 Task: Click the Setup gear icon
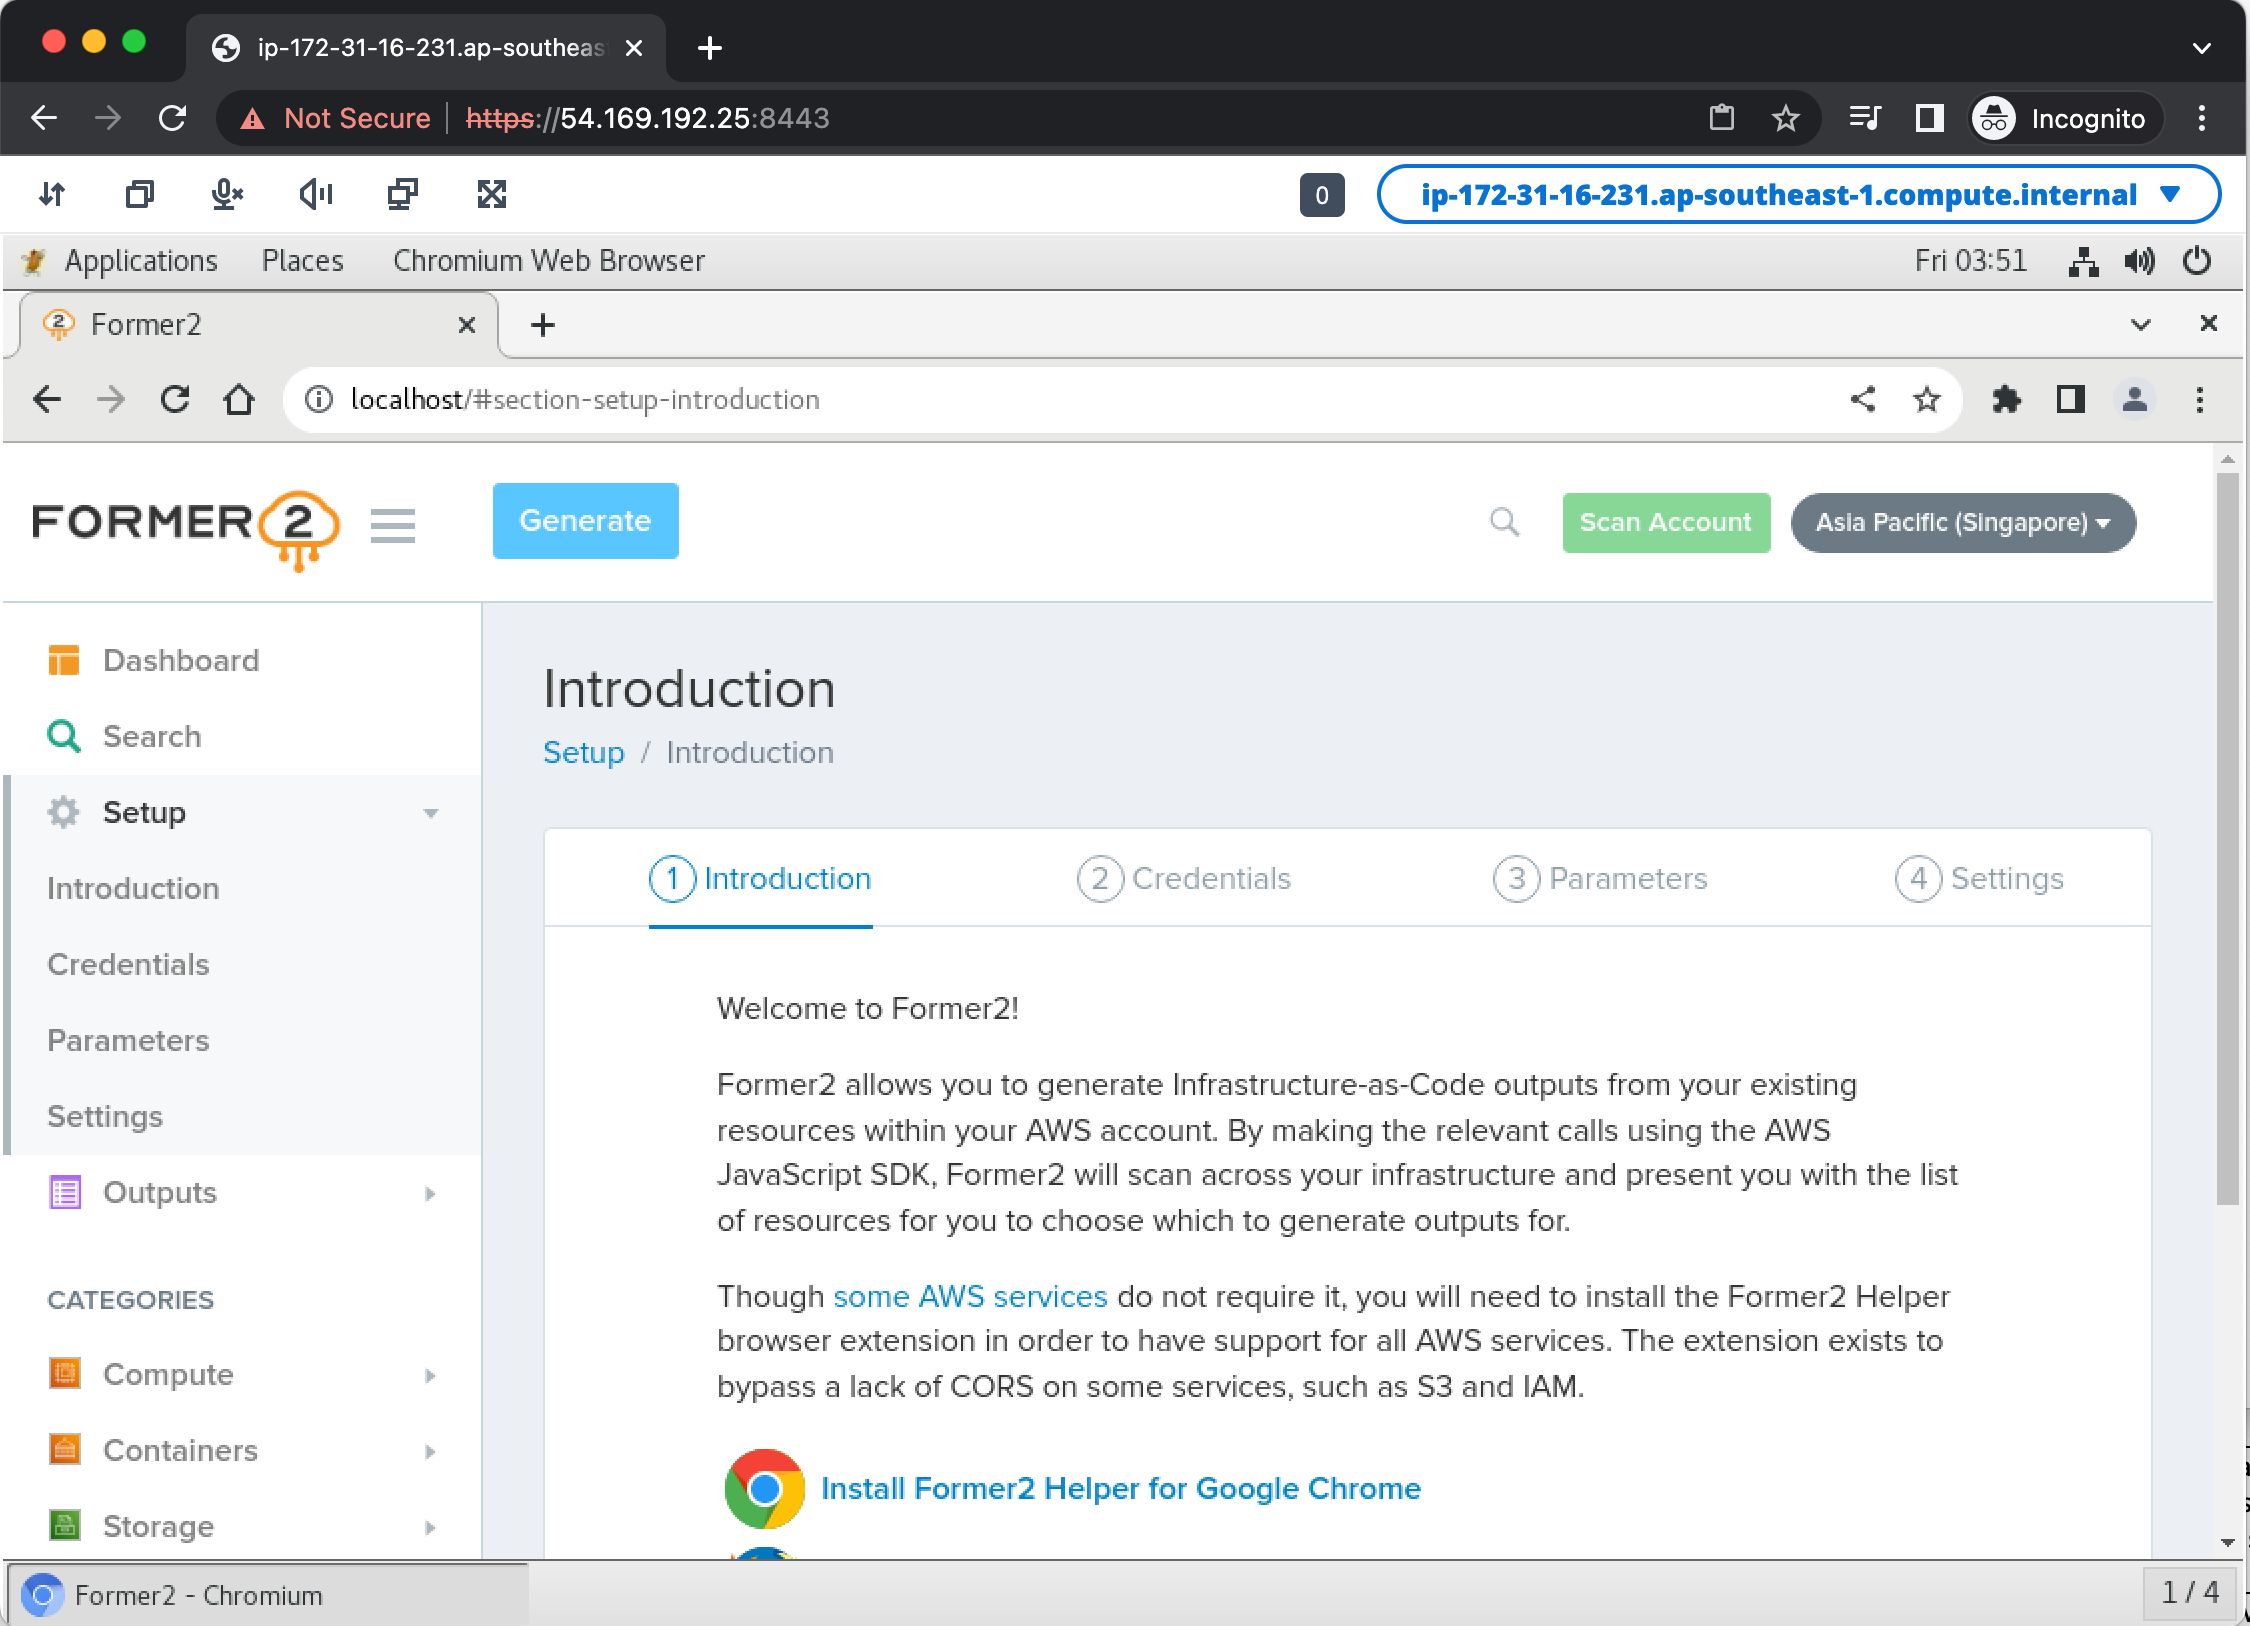click(64, 812)
